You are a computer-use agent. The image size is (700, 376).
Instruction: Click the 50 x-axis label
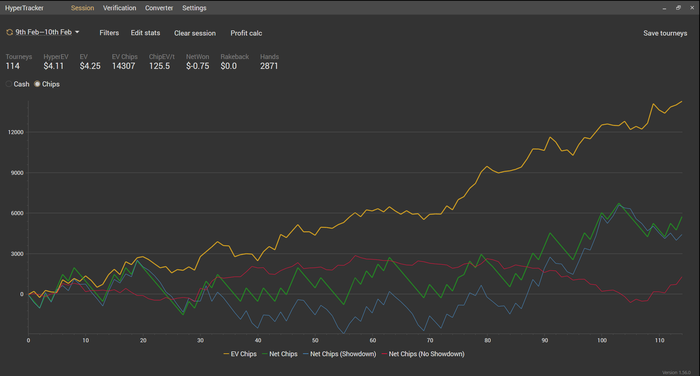(315, 340)
